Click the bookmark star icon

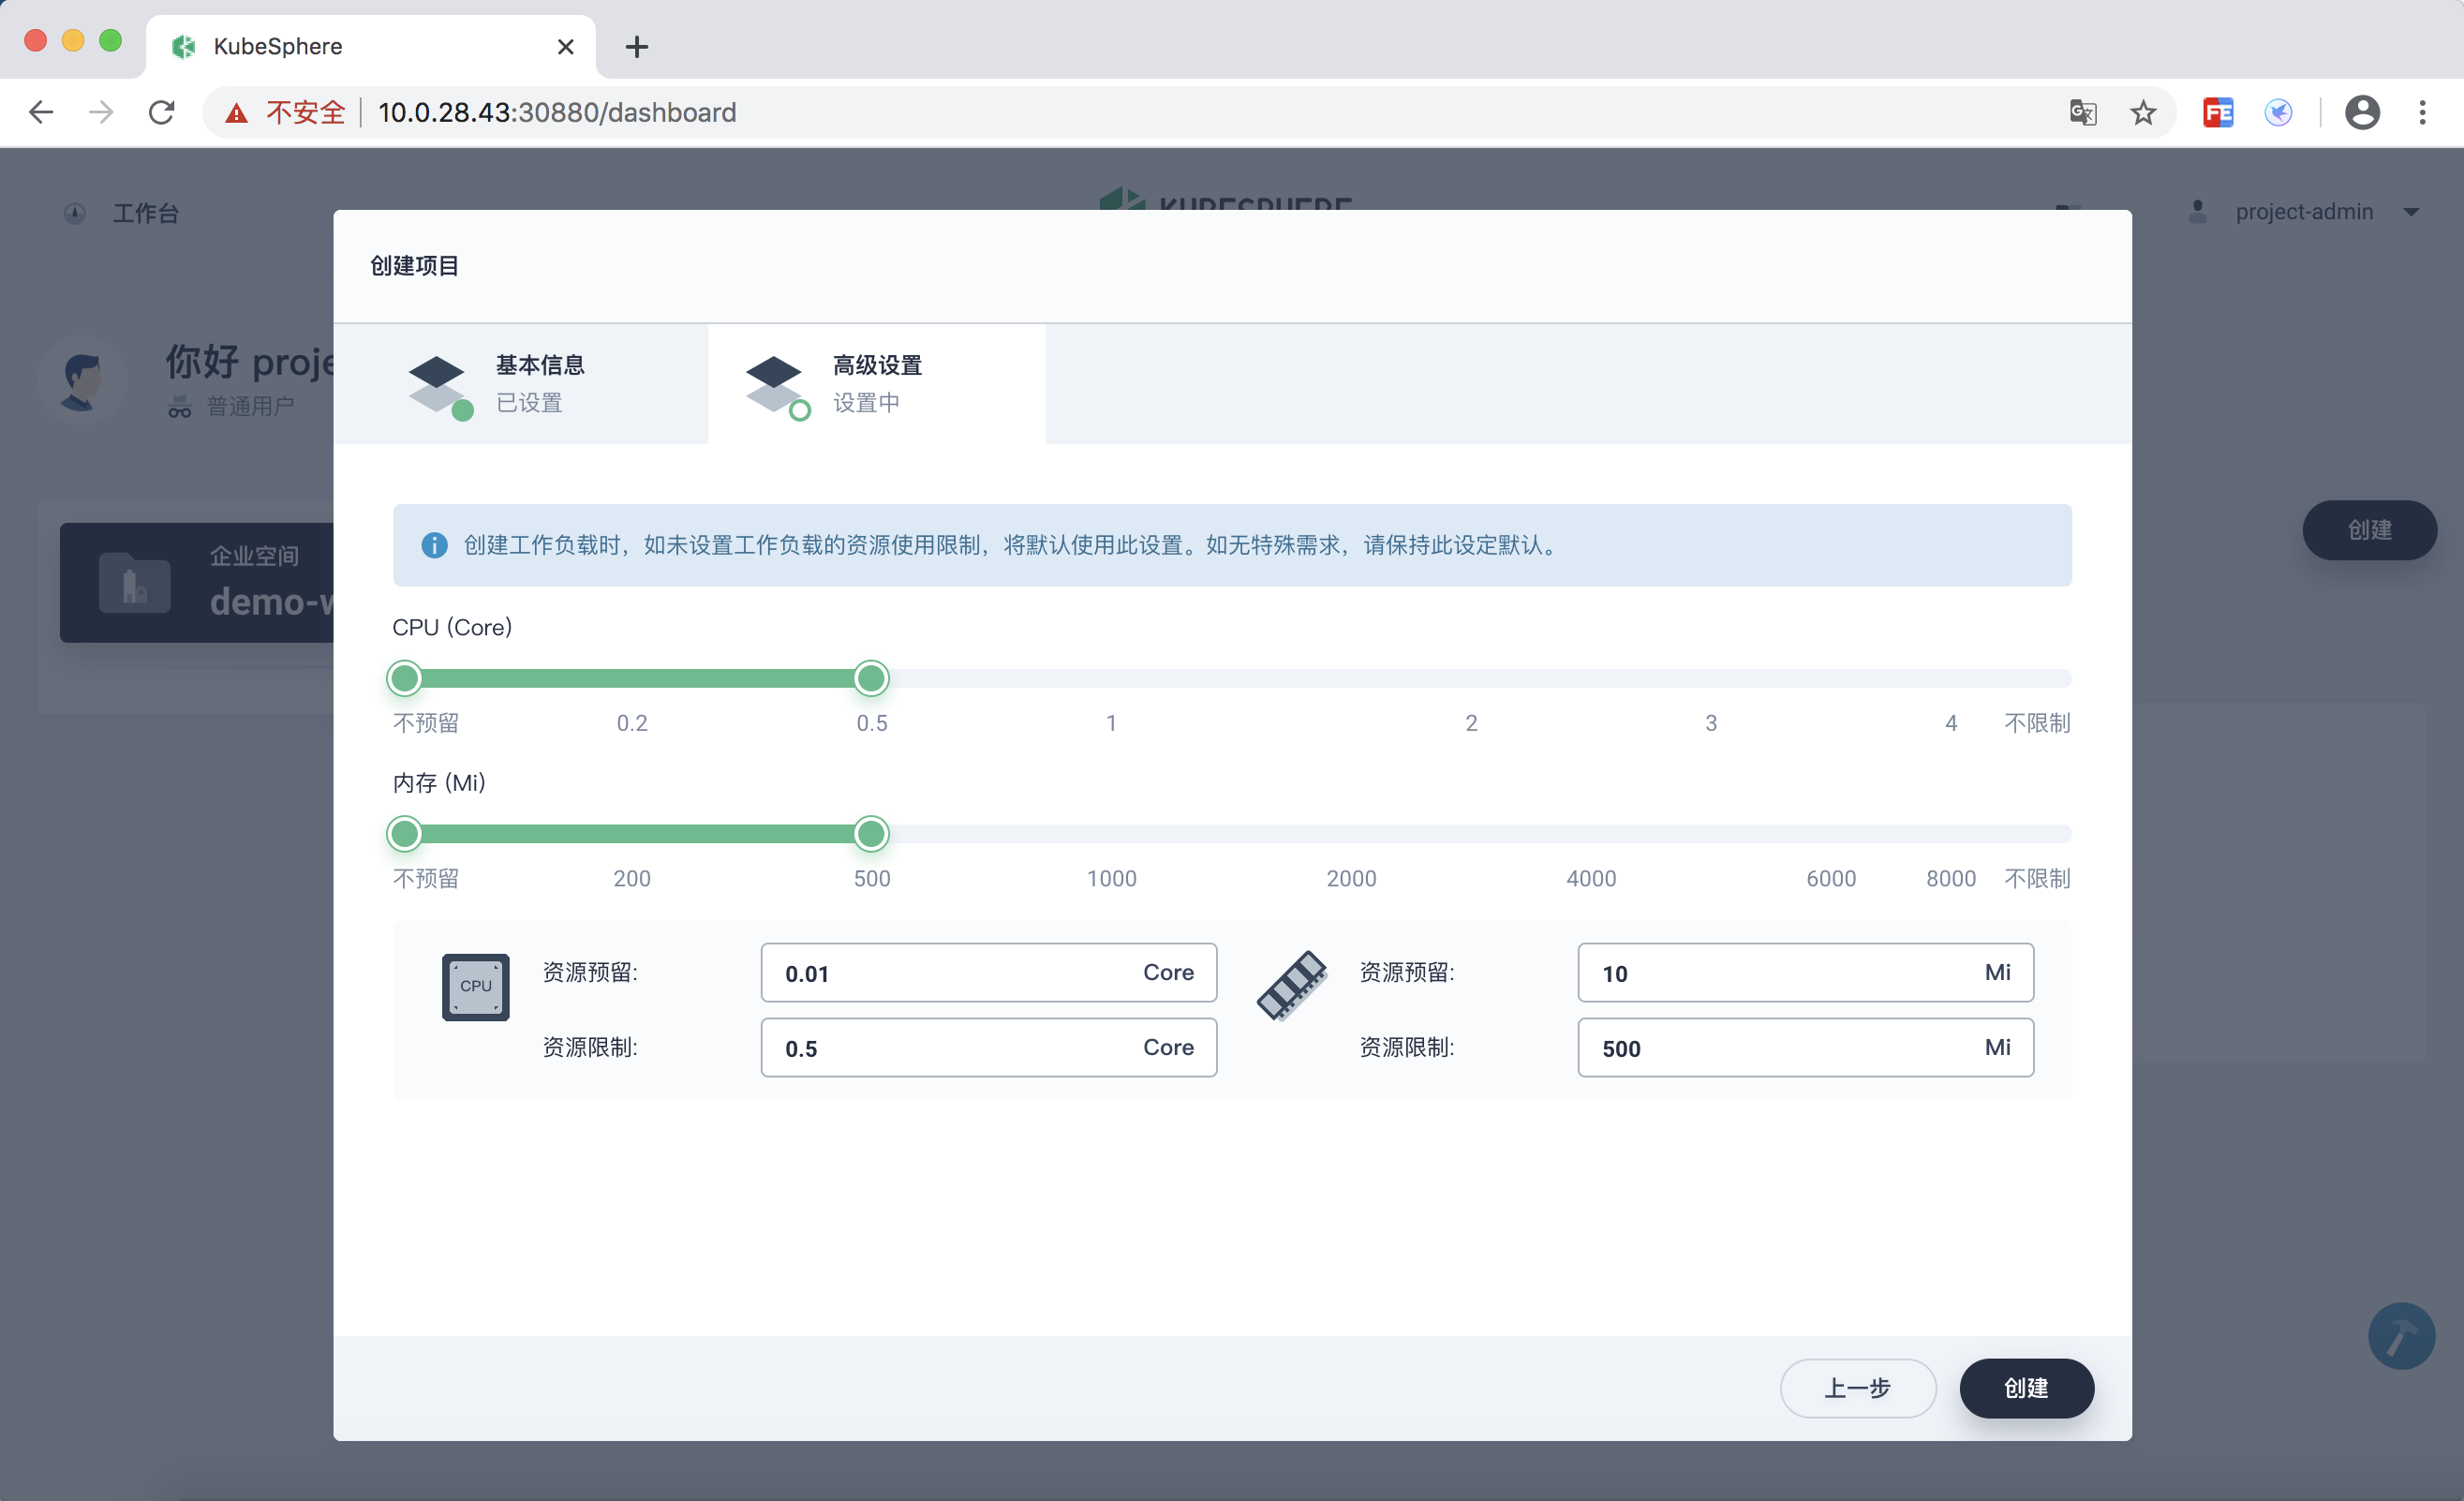coord(2143,112)
